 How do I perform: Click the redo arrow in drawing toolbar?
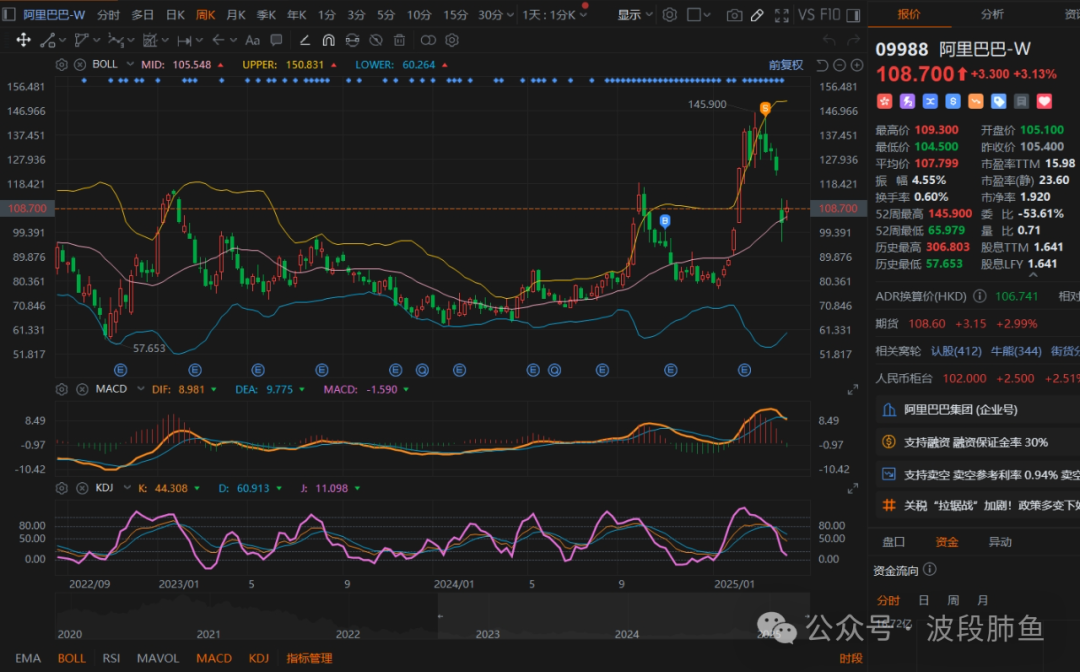853,41
